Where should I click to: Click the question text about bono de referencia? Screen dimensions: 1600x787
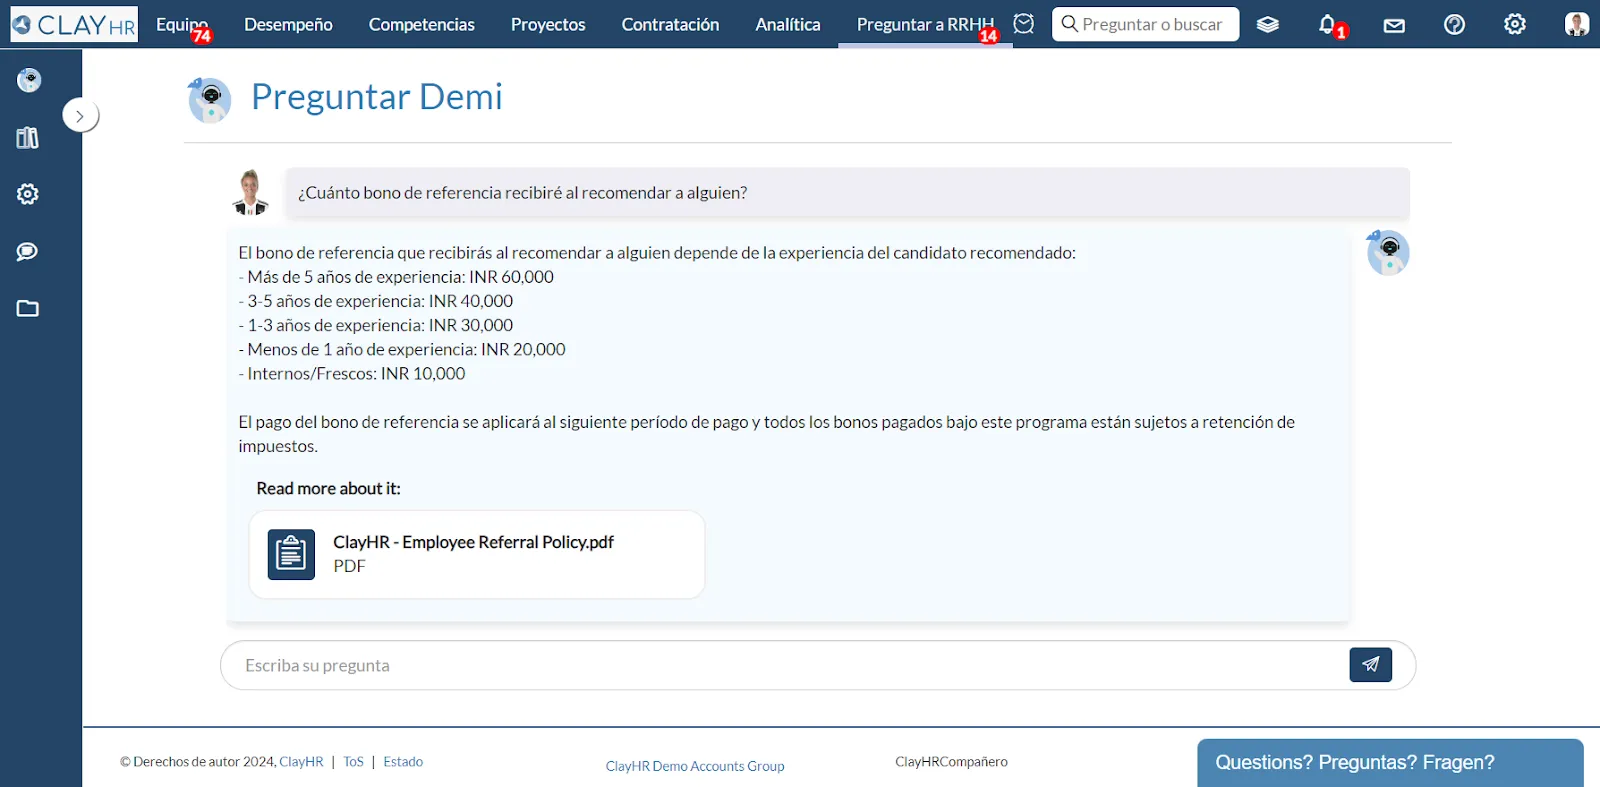(x=522, y=193)
